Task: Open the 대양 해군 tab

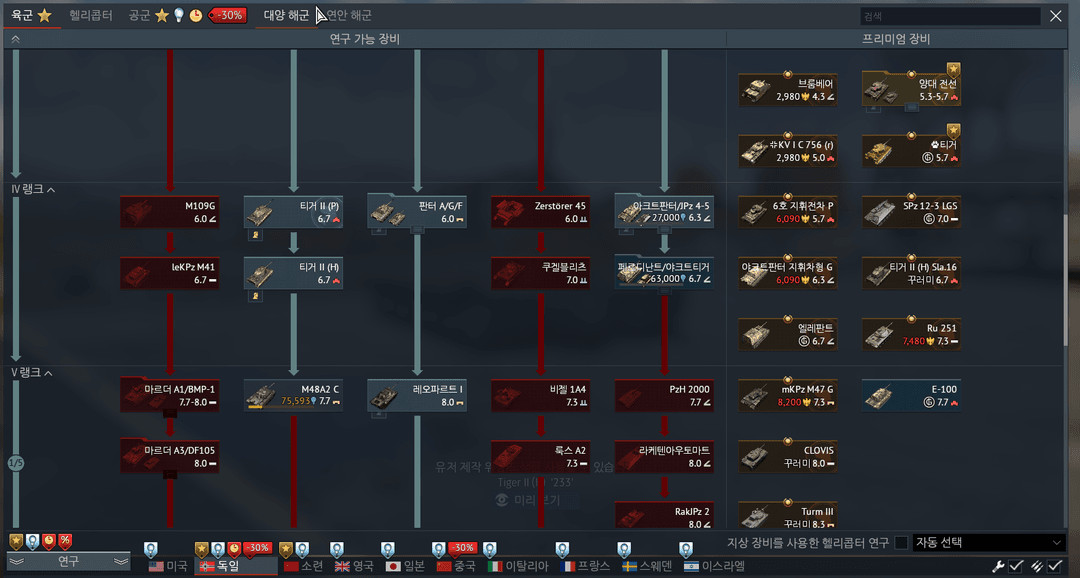Action: [x=286, y=15]
